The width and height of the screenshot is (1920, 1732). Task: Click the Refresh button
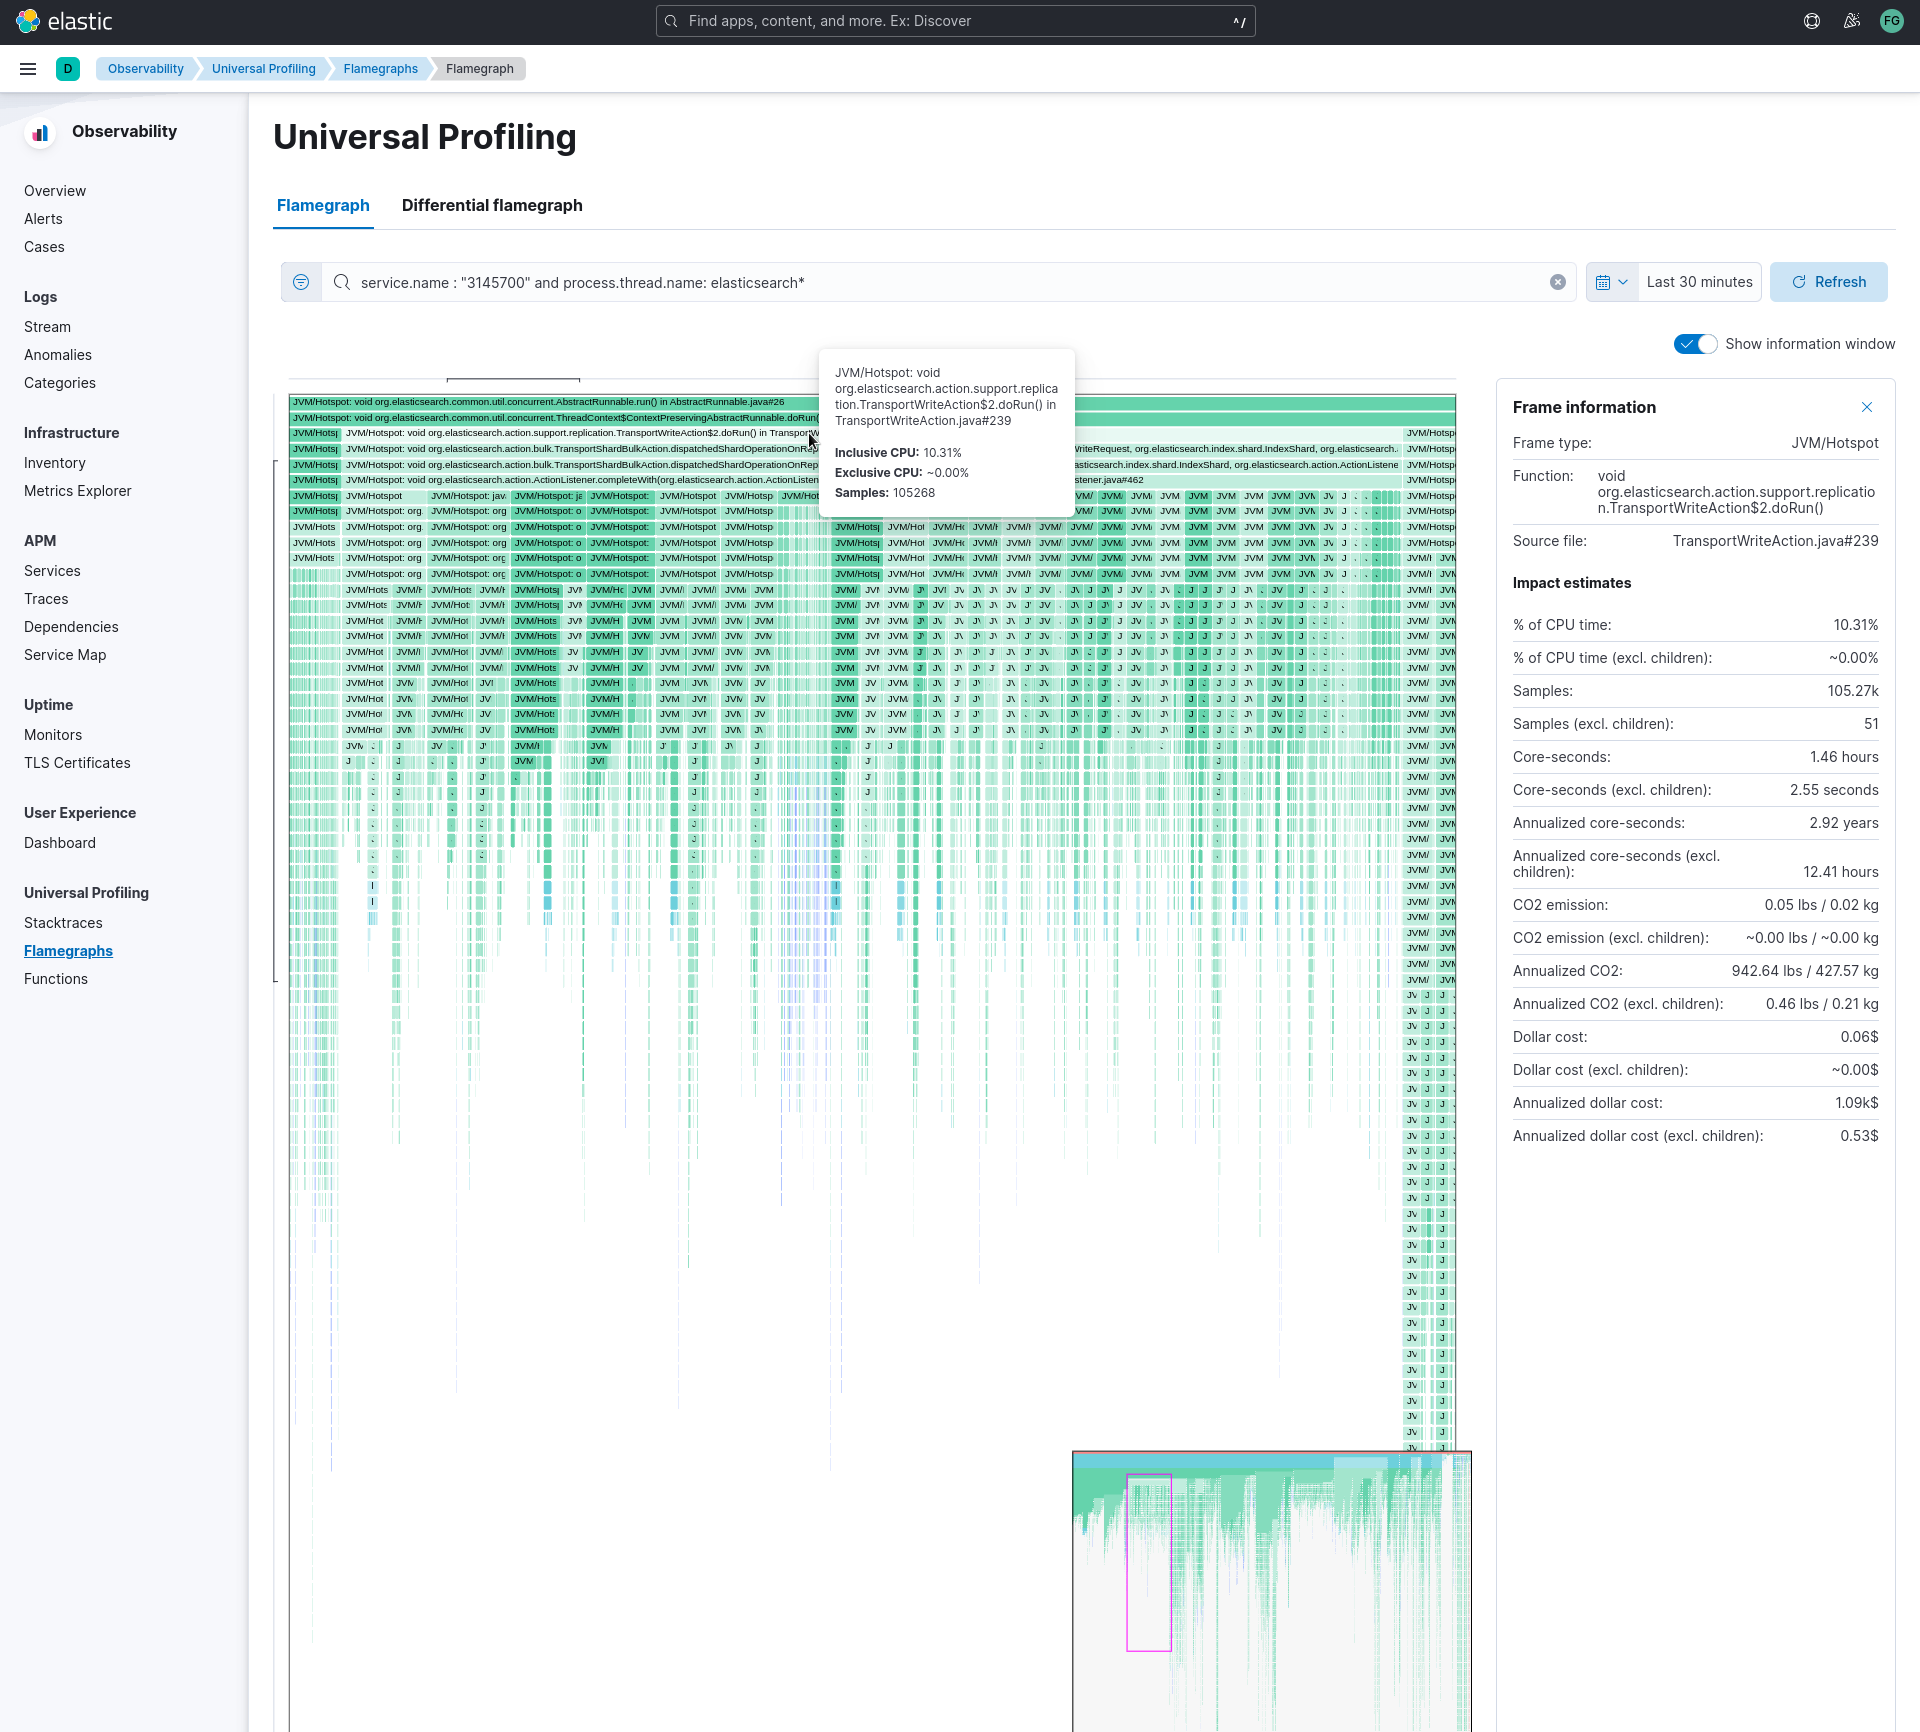pos(1828,282)
